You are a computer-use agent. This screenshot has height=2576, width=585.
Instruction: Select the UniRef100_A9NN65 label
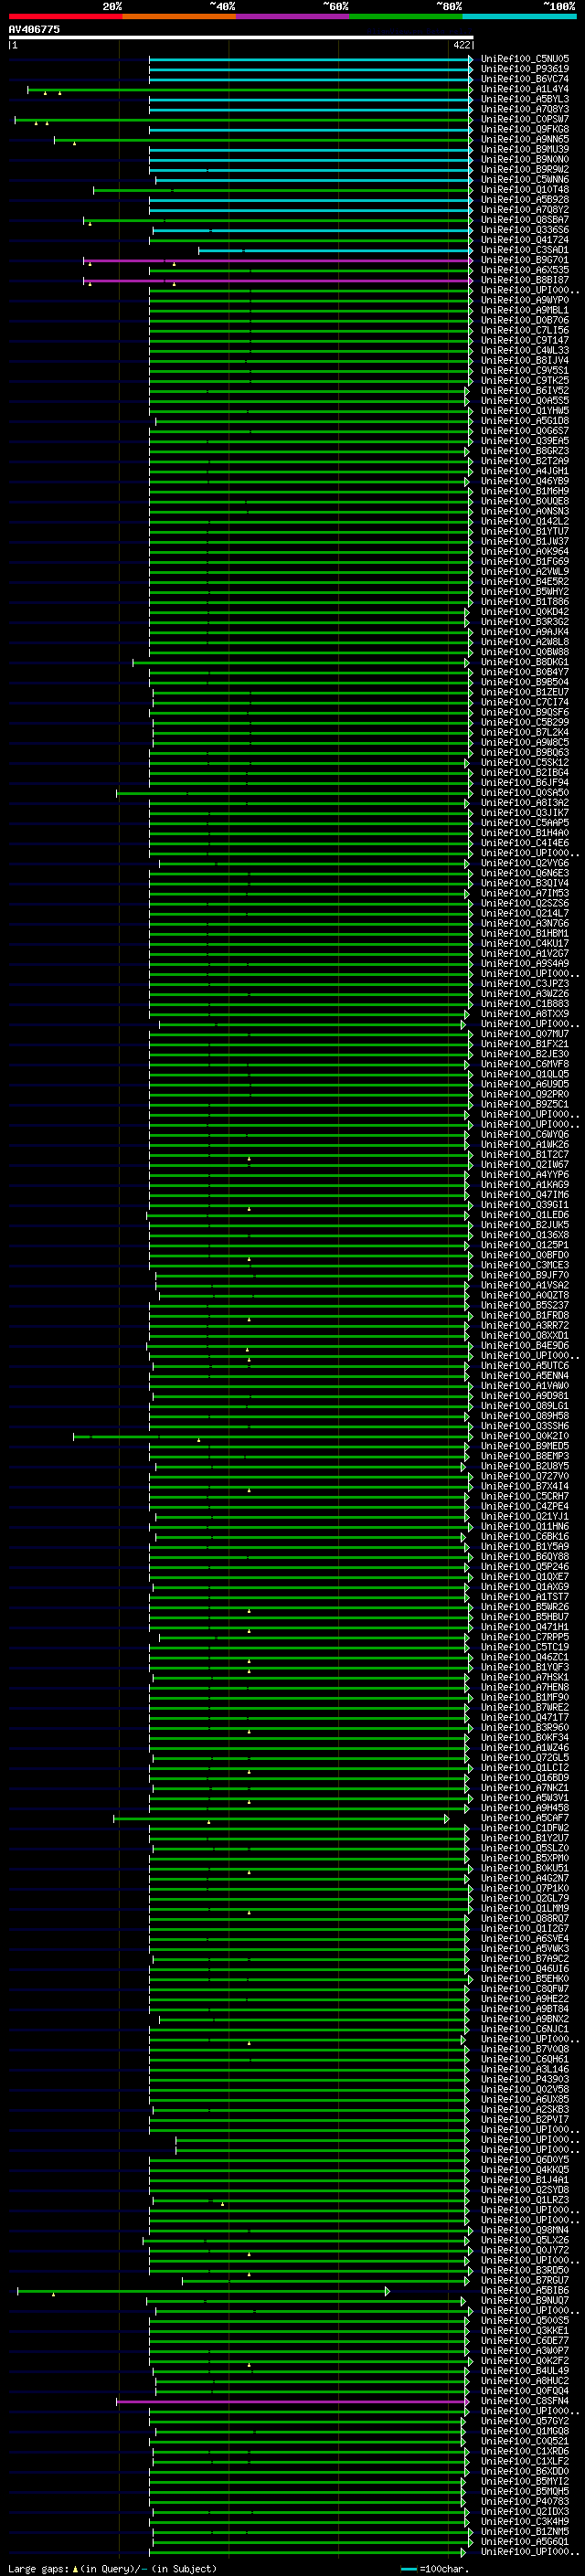[x=525, y=140]
